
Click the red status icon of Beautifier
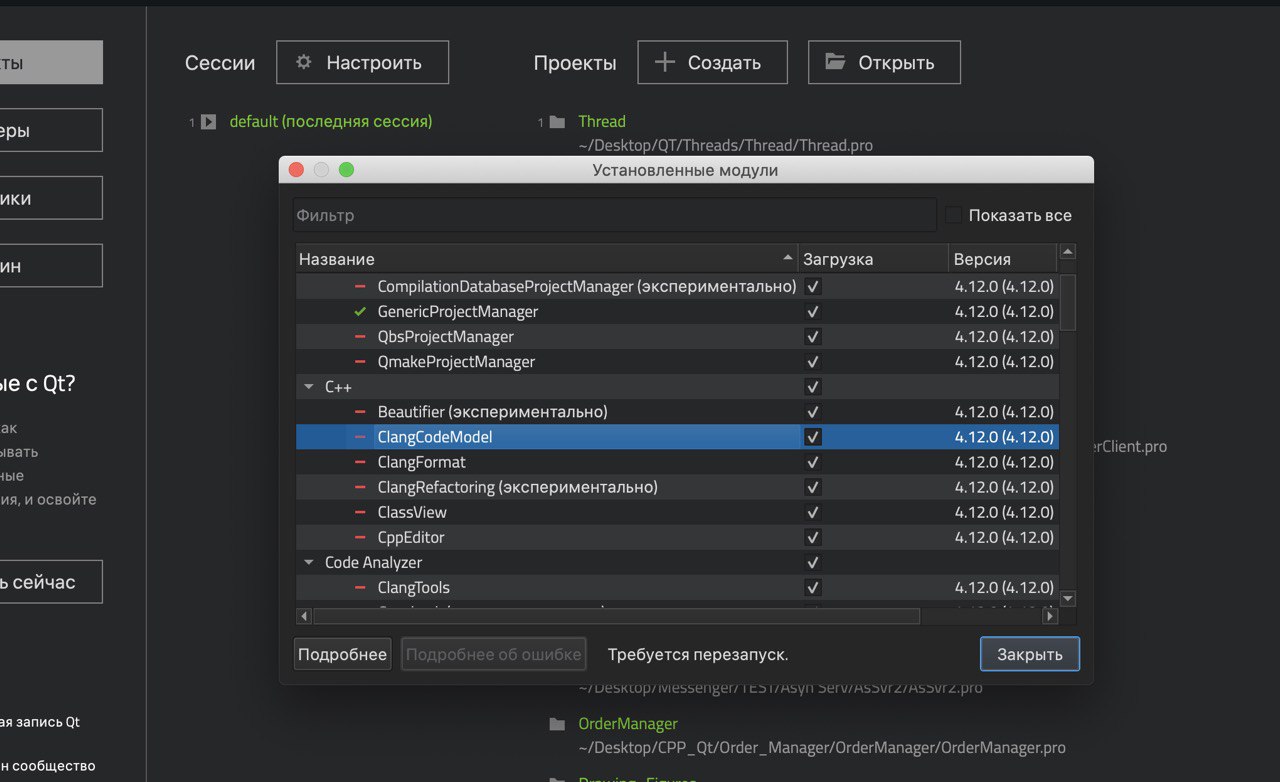tap(360, 412)
